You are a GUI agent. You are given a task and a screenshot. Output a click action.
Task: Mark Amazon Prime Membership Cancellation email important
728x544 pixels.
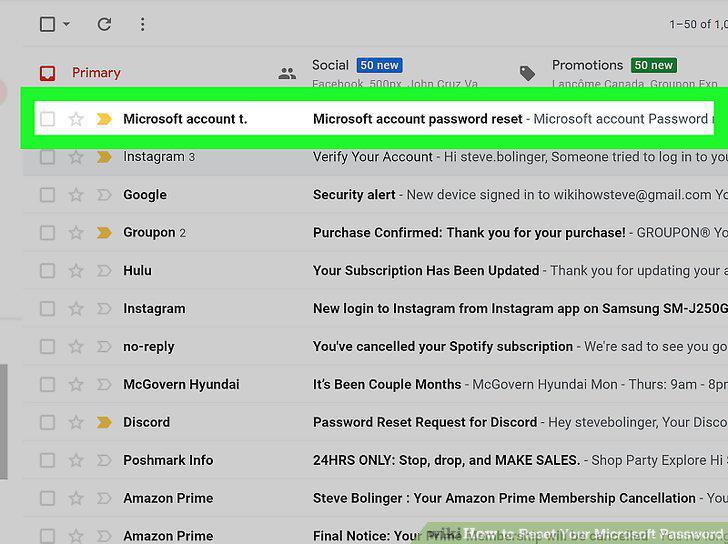[x=104, y=499]
